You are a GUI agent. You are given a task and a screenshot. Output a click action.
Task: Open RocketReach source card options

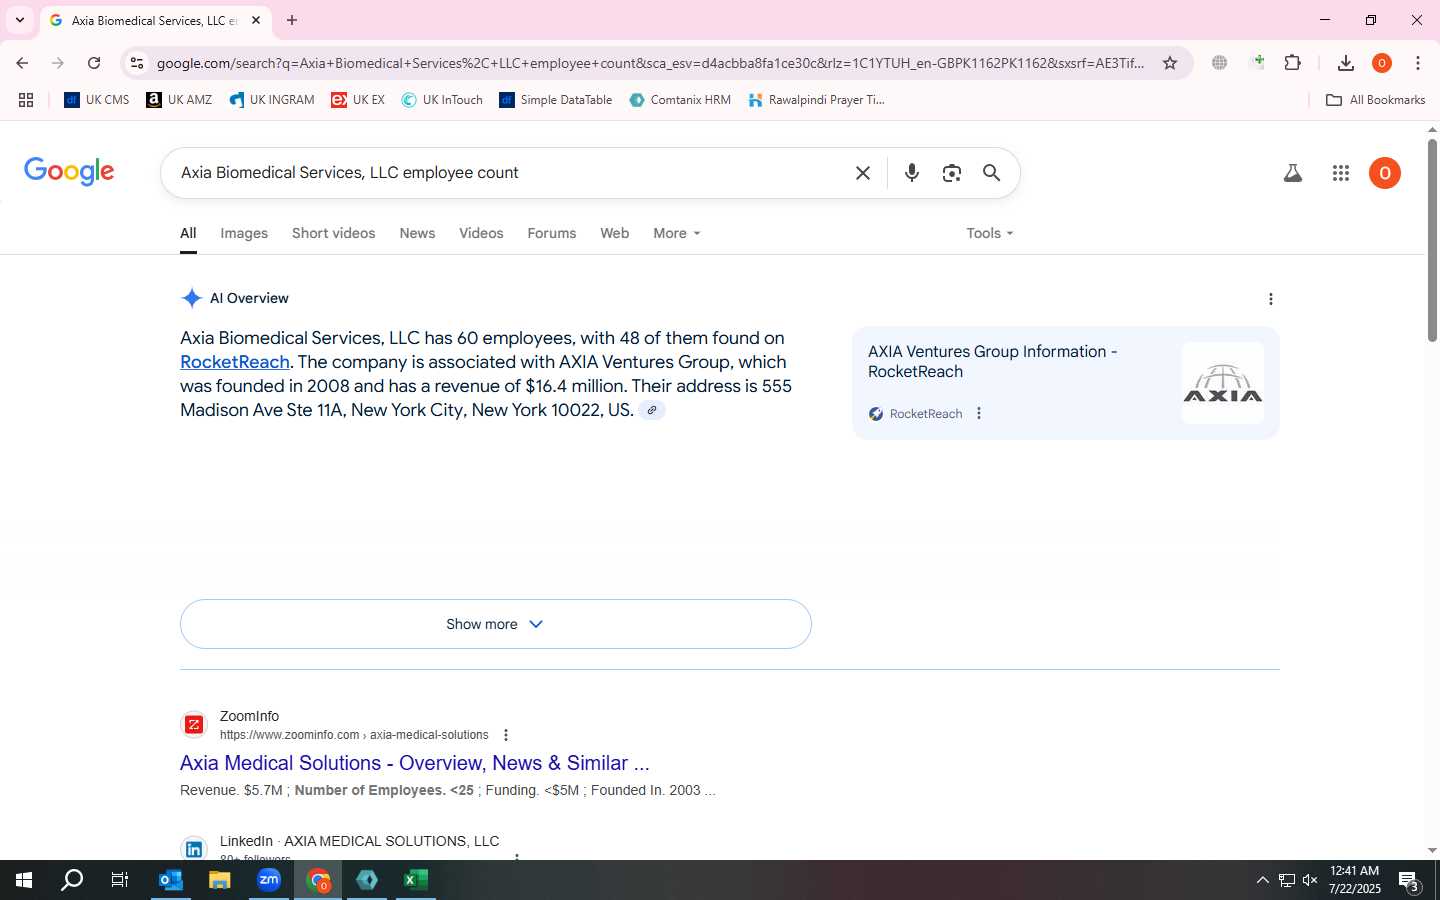pyautogui.click(x=979, y=413)
